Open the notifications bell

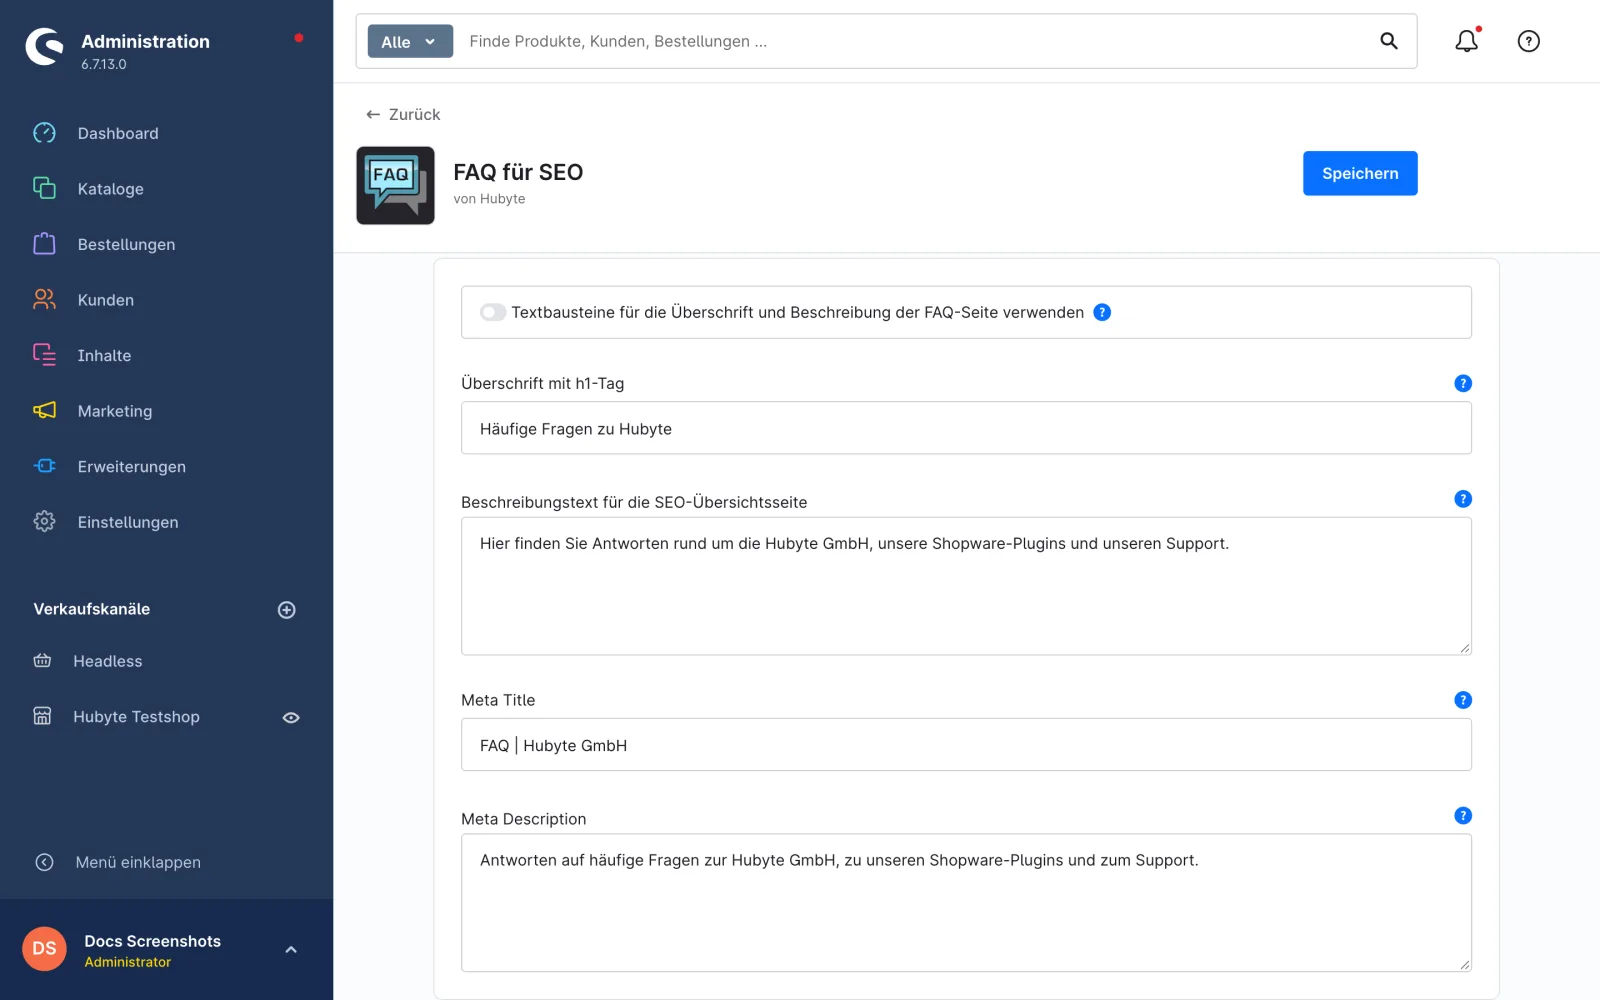[1467, 41]
